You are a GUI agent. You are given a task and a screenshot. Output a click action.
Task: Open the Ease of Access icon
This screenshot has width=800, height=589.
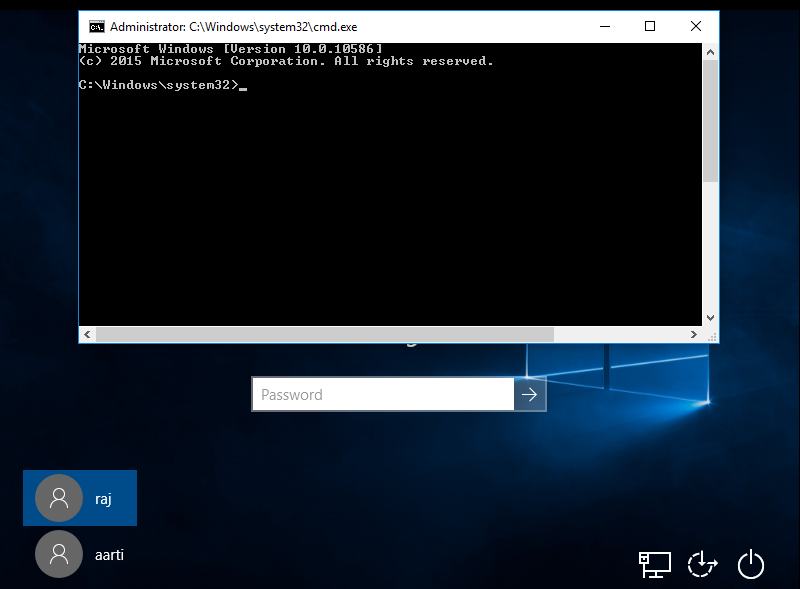pos(703,564)
